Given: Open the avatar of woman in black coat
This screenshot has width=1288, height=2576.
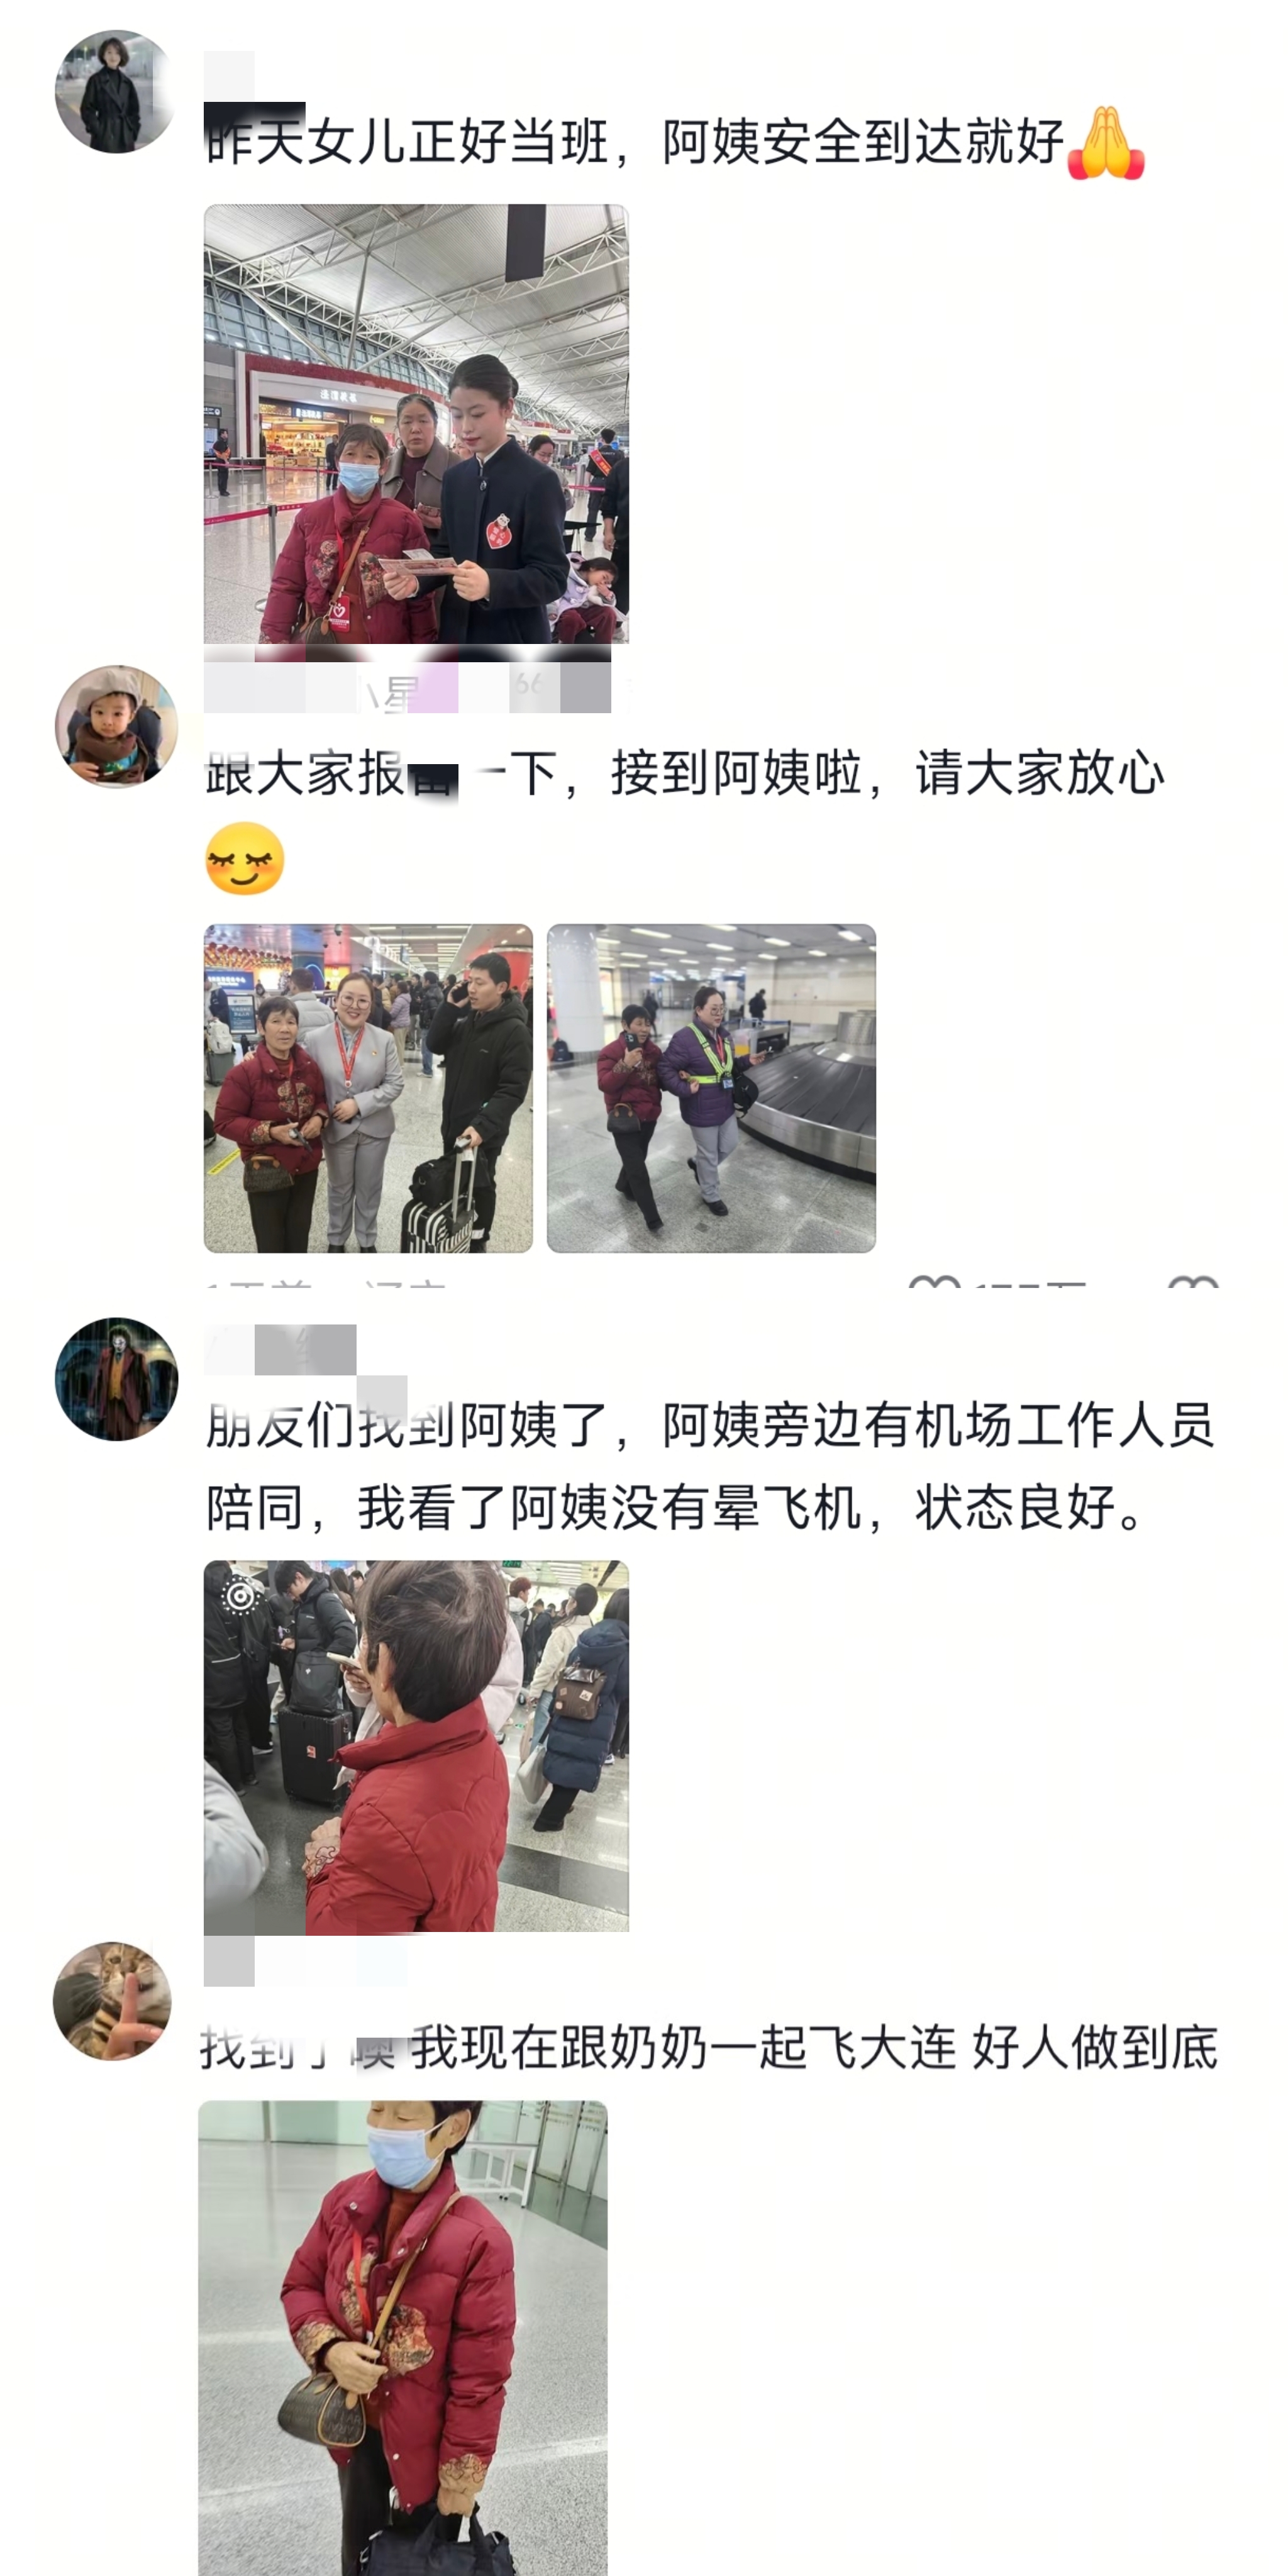Looking at the screenshot, I should tap(116, 92).
